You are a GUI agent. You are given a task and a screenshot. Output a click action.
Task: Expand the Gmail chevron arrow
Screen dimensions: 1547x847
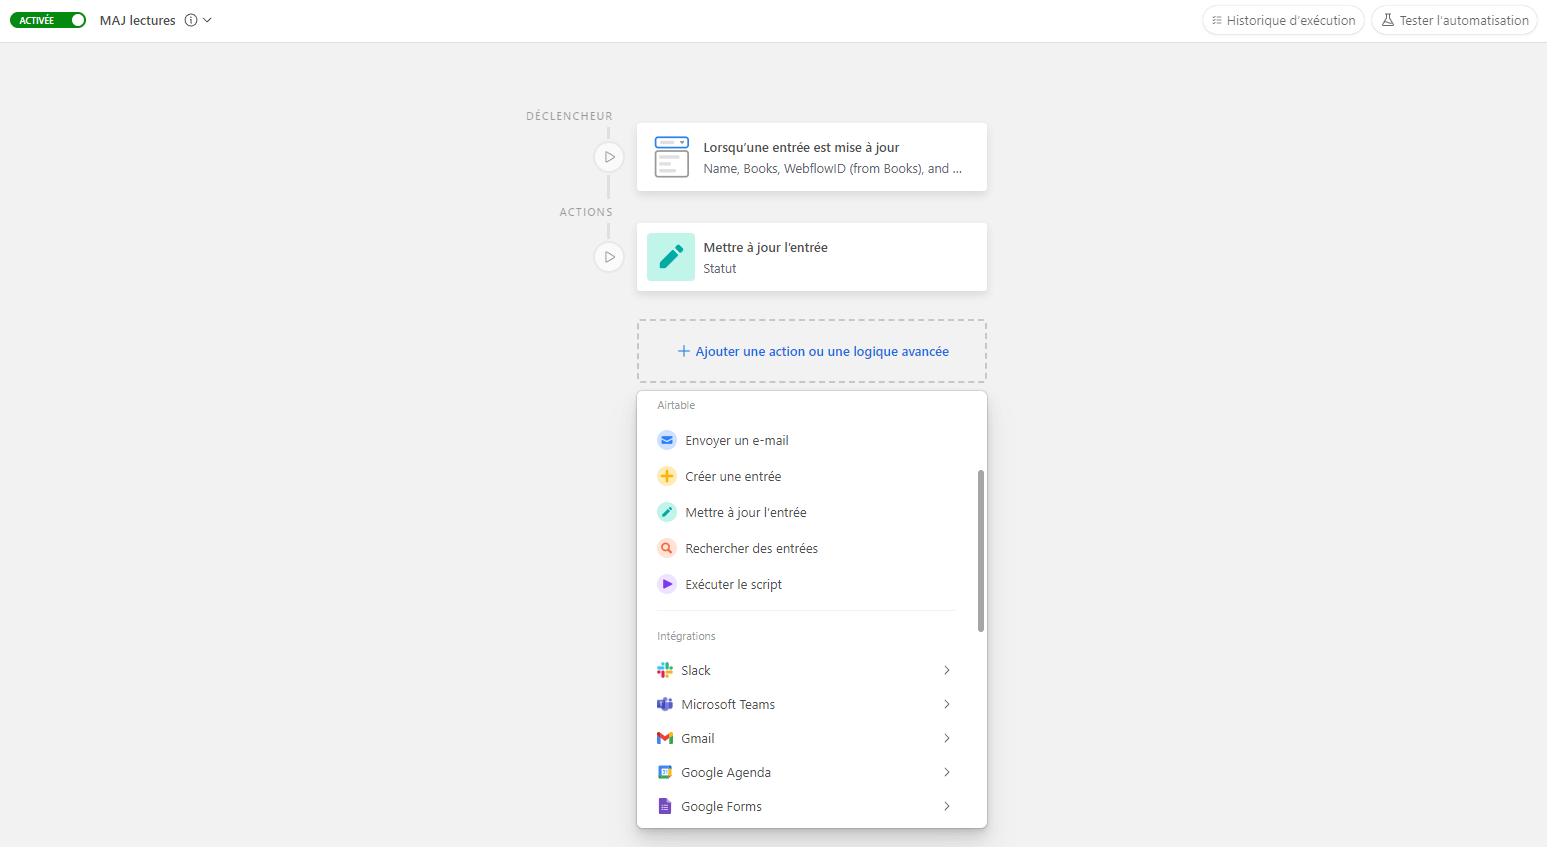pos(947,738)
